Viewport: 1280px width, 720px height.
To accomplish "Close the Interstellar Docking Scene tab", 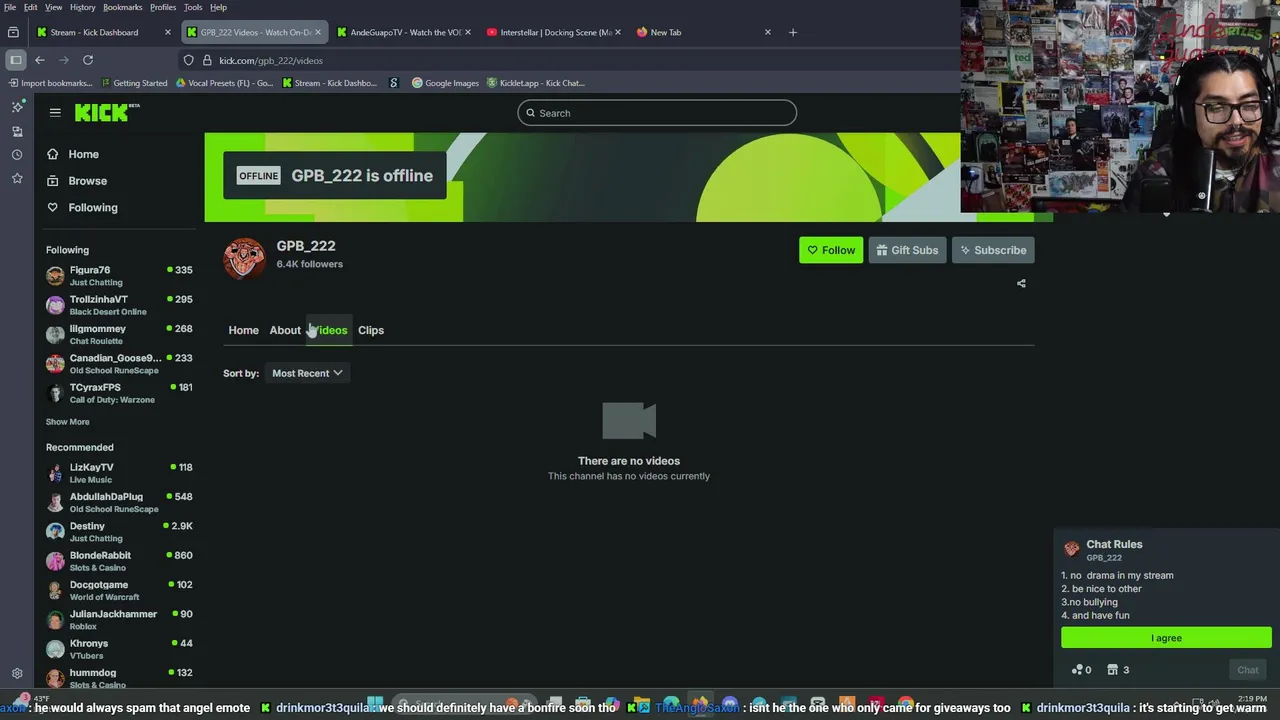I will (618, 32).
